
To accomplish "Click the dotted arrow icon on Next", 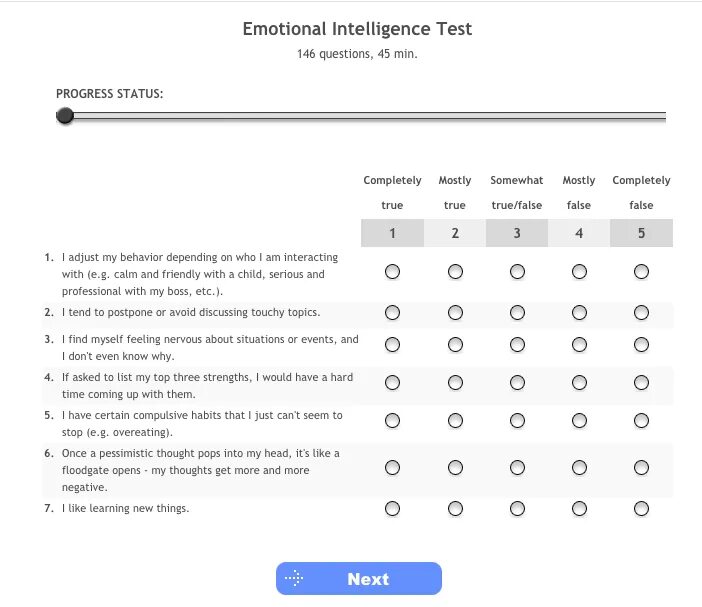I will pyautogui.click(x=293, y=579).
